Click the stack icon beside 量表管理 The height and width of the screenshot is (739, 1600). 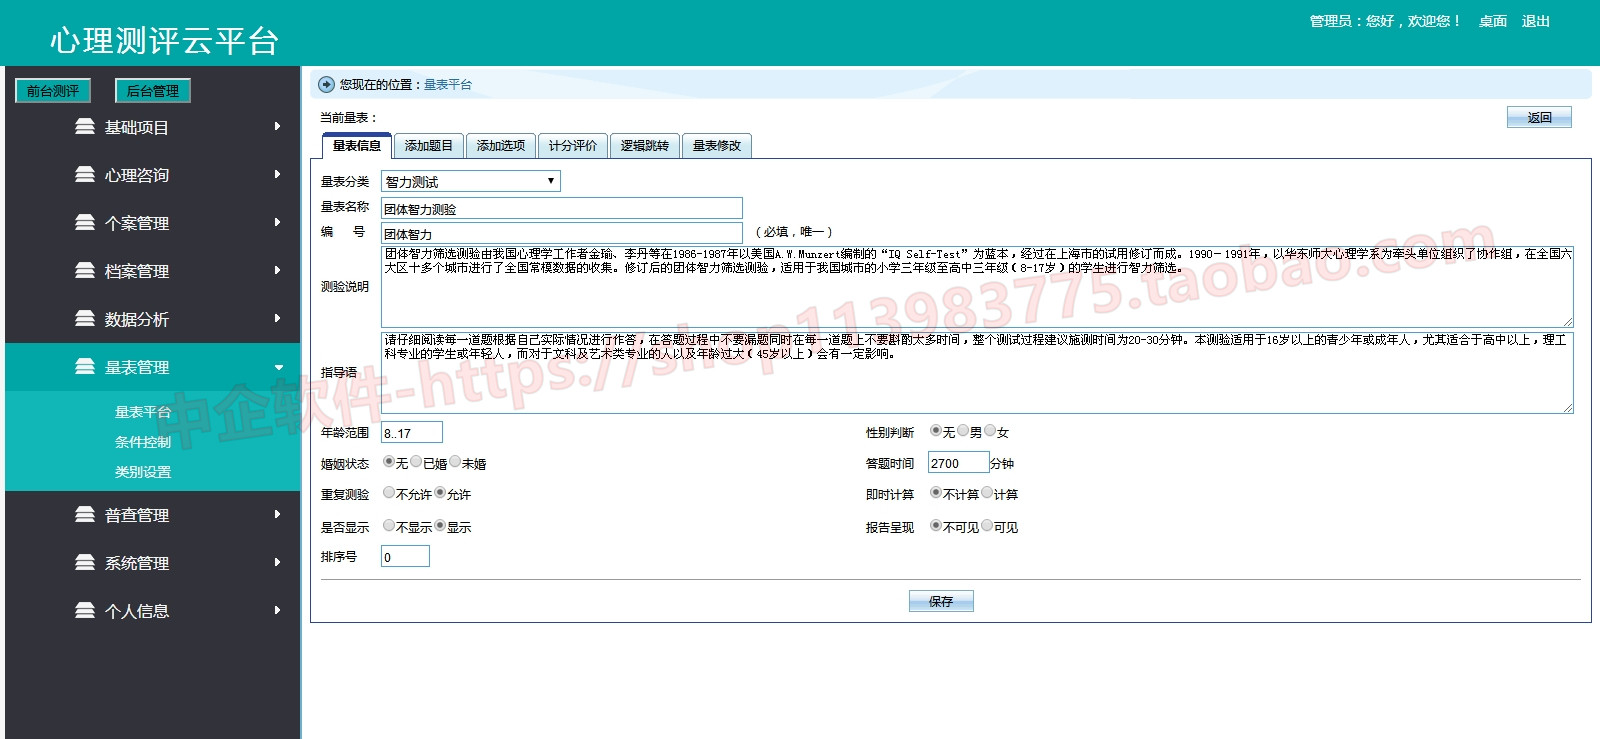tap(85, 367)
